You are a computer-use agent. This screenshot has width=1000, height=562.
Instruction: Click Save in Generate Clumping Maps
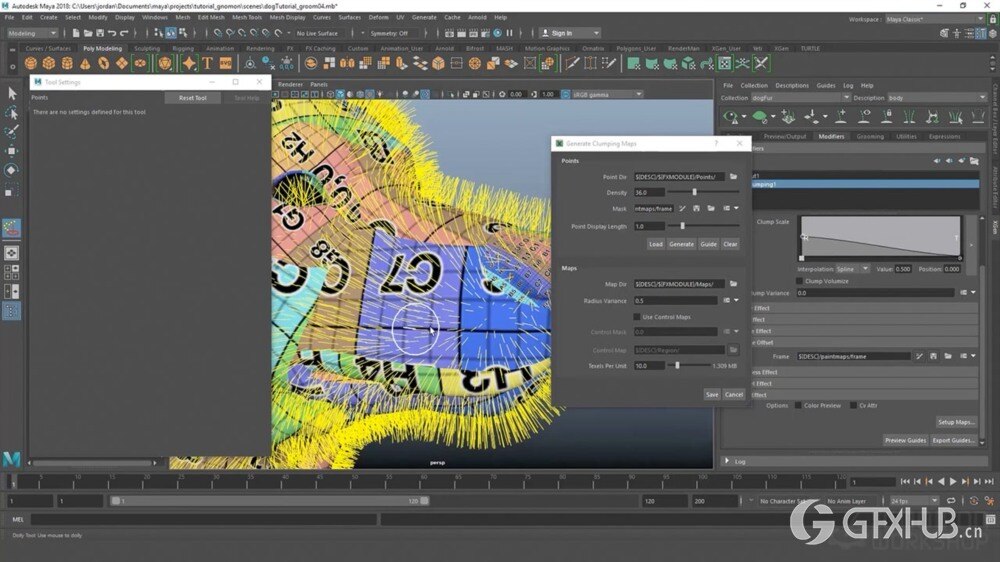(x=712, y=395)
